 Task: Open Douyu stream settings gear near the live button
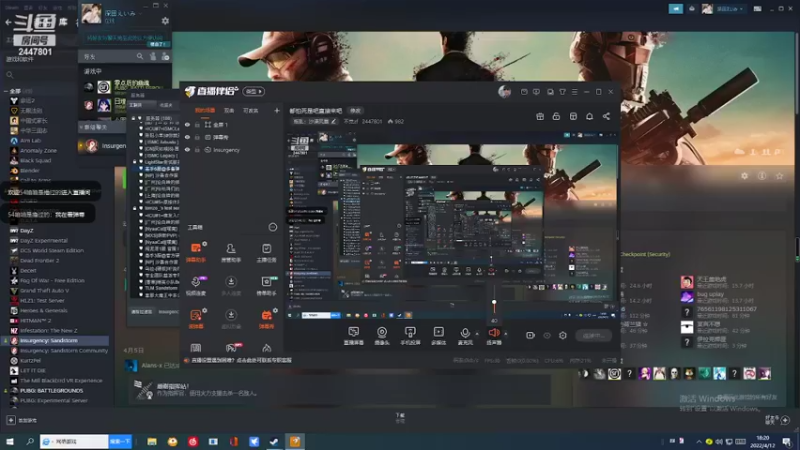coord(562,335)
